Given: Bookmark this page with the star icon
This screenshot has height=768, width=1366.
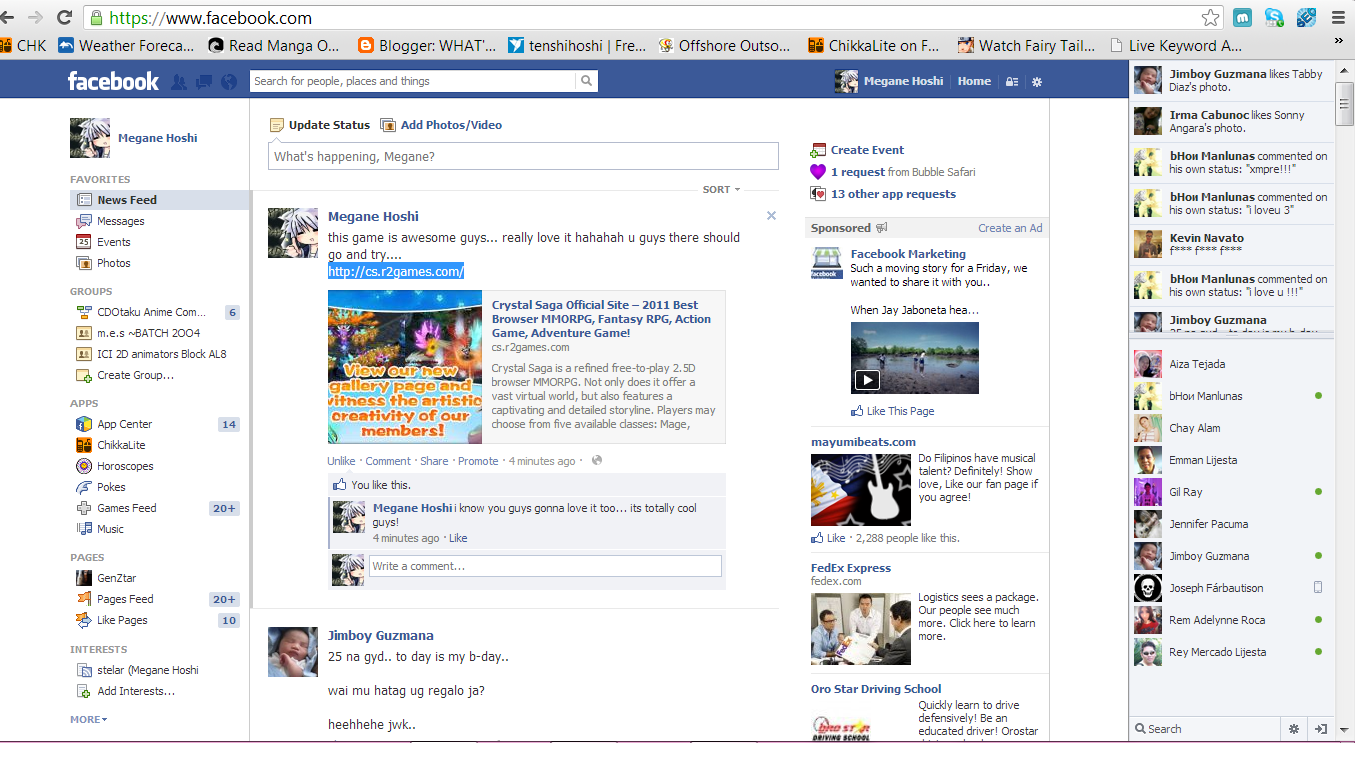Looking at the screenshot, I should coord(1210,18).
